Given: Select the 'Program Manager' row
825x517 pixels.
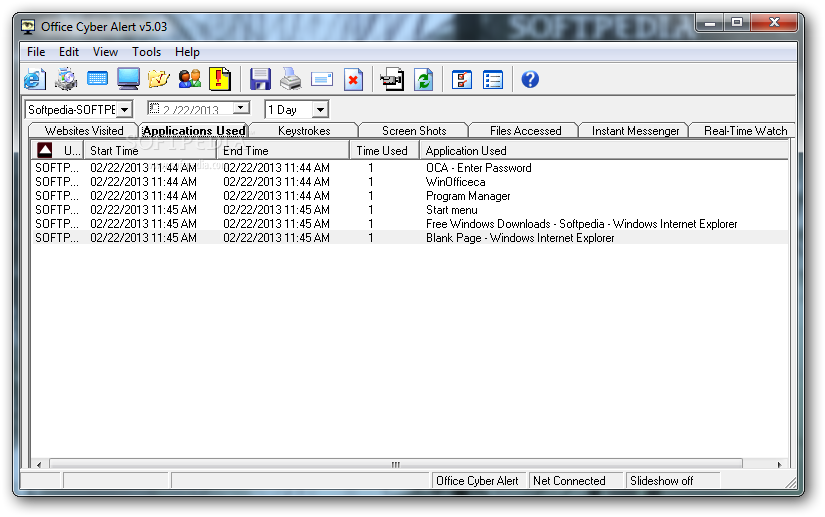Looking at the screenshot, I should click(409, 196).
